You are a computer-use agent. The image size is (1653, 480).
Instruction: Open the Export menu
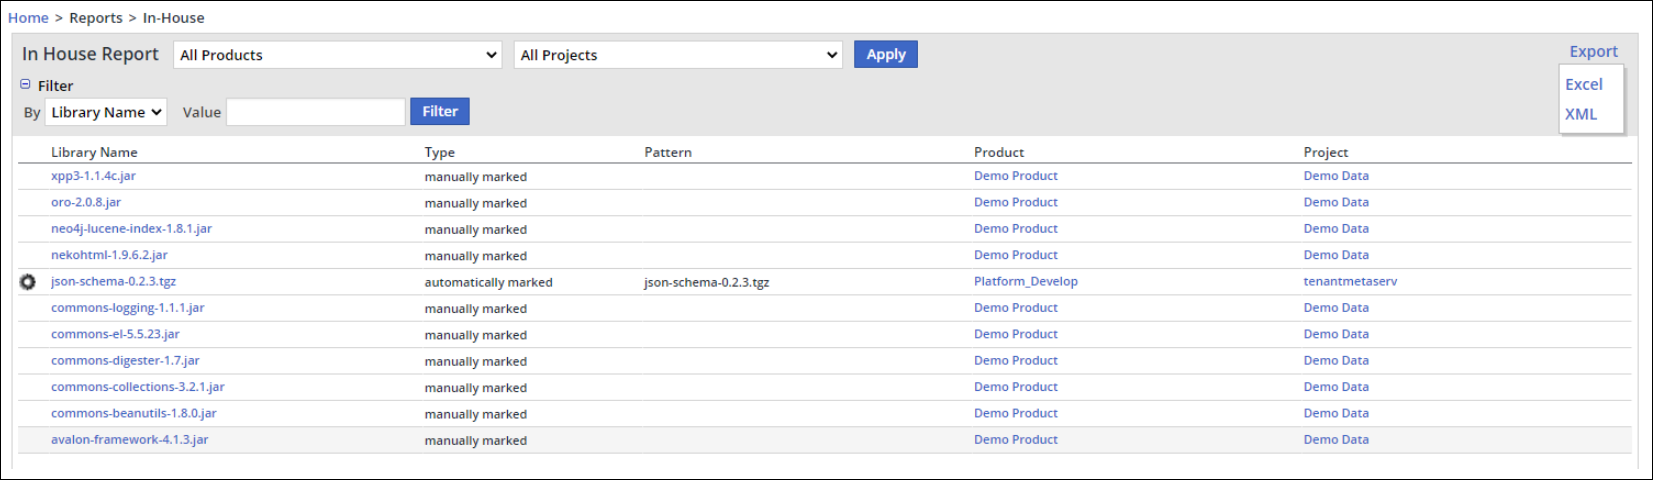pos(1592,52)
